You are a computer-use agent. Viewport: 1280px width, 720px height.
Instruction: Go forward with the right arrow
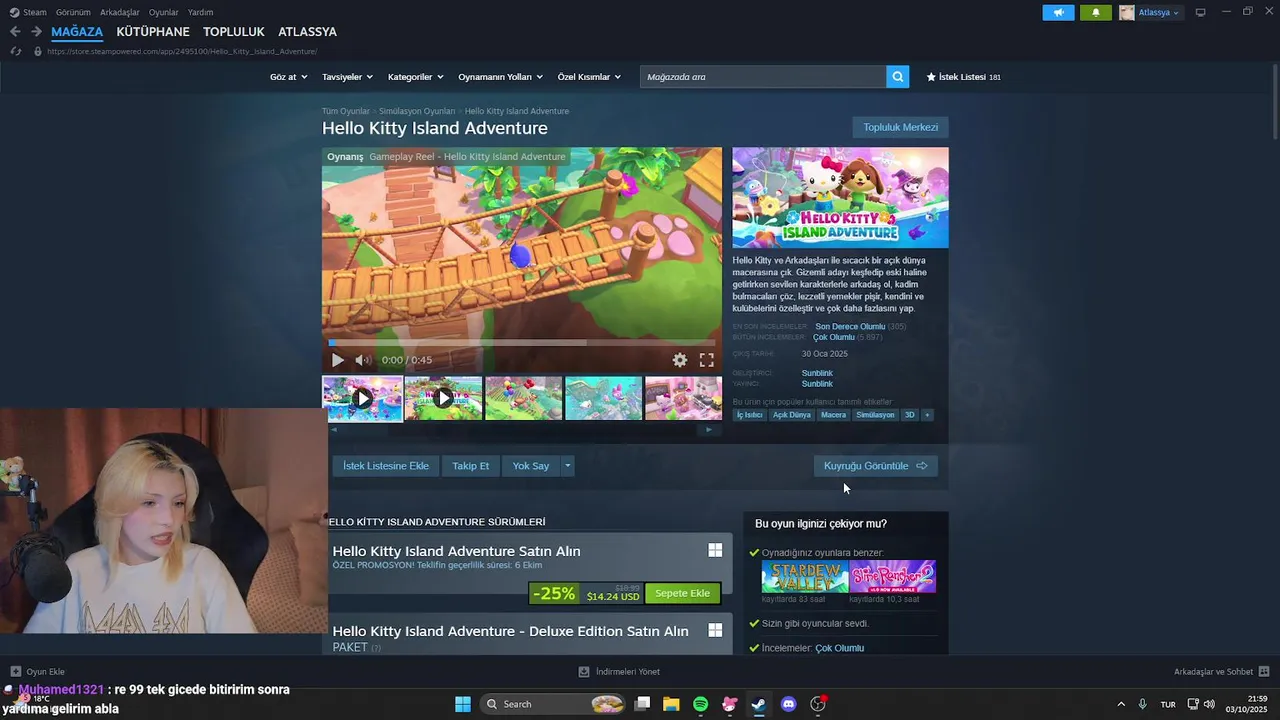[x=36, y=31]
